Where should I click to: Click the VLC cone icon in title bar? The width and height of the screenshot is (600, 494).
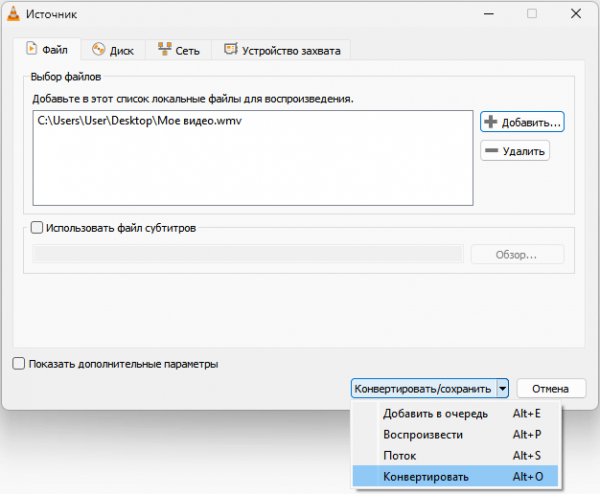[x=13, y=14]
